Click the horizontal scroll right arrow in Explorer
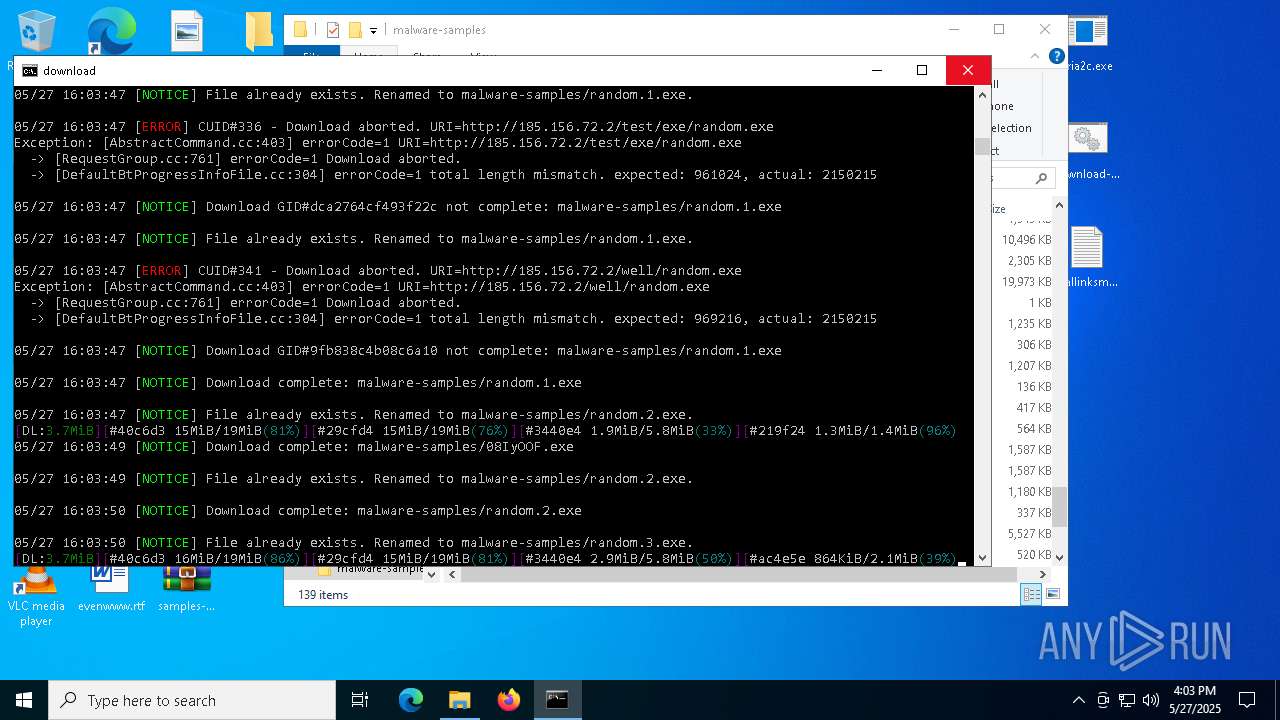Image resolution: width=1280 pixels, height=720 pixels. pyautogui.click(x=1043, y=574)
